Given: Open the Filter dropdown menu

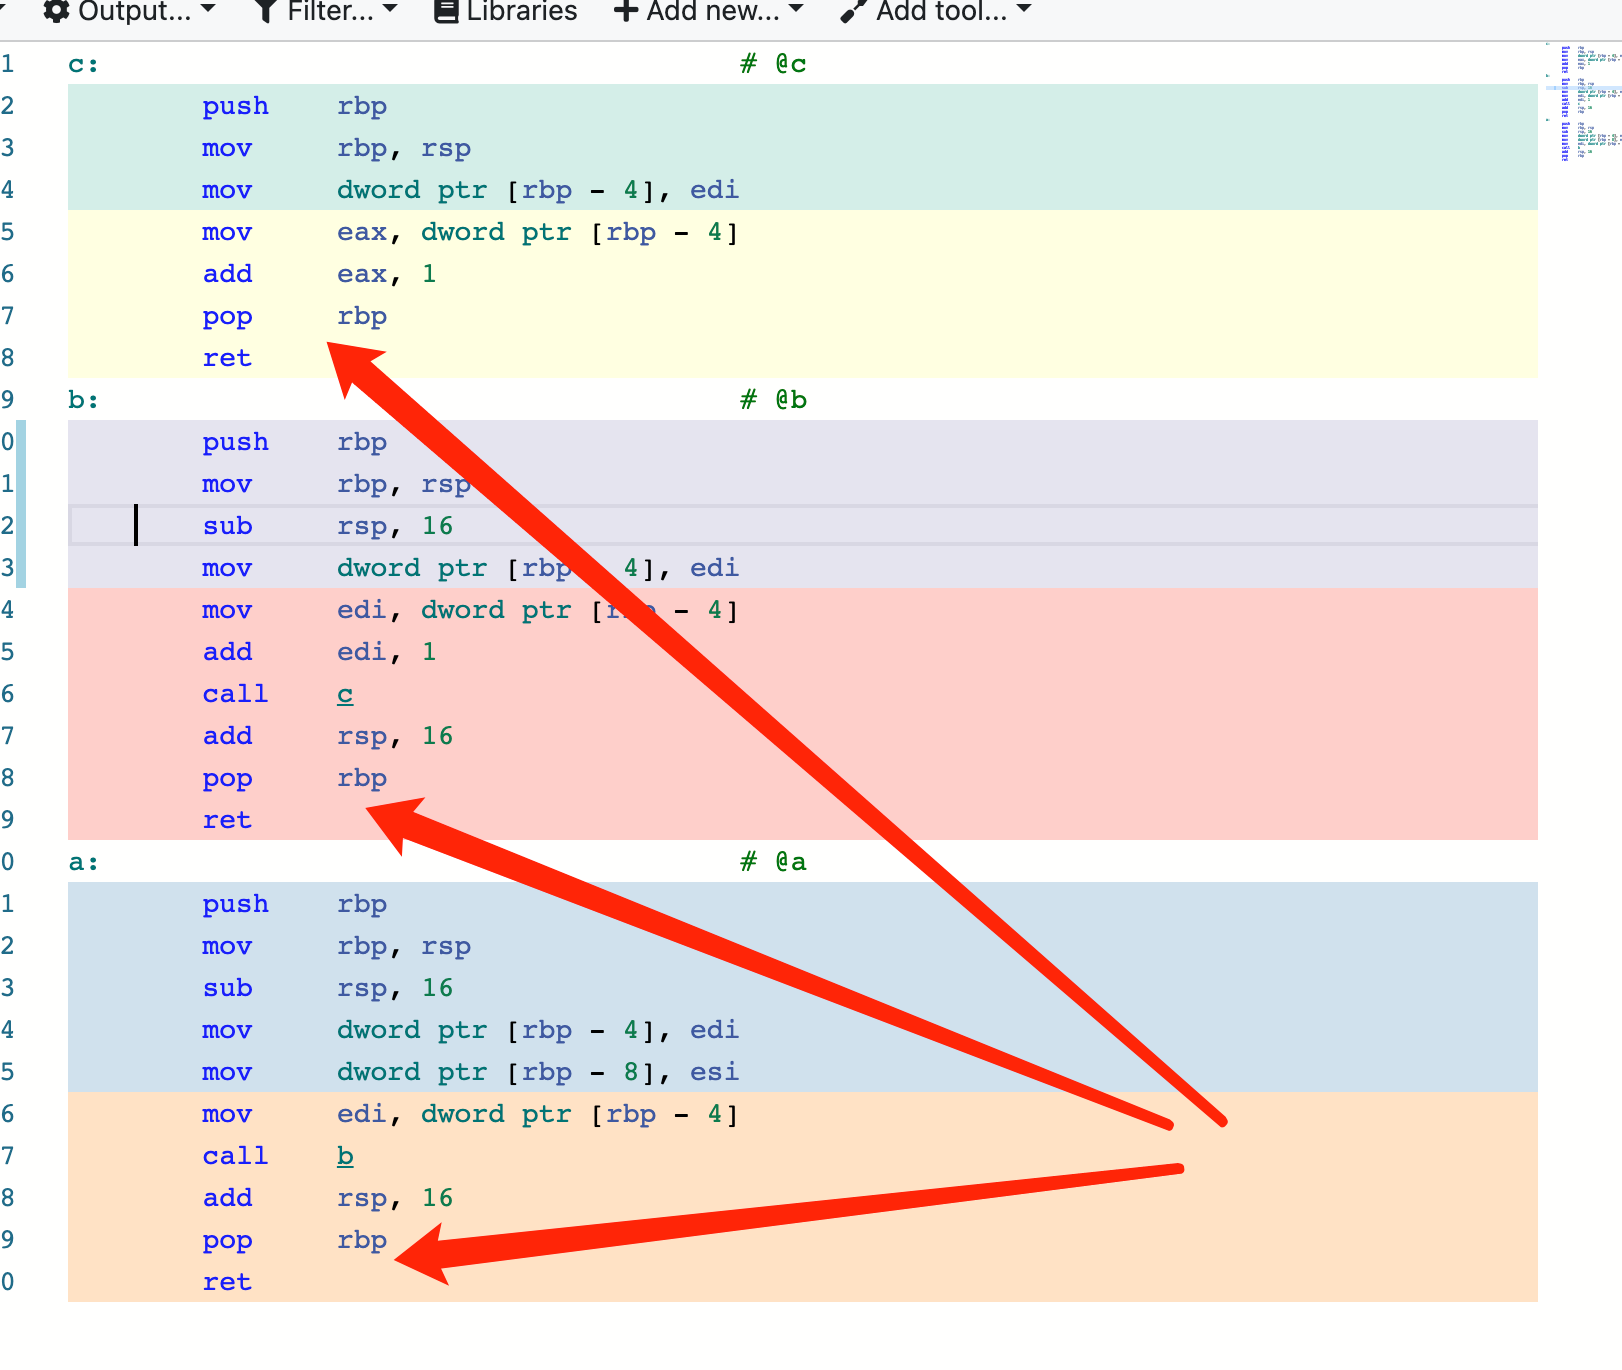Looking at the screenshot, I should (x=327, y=11).
